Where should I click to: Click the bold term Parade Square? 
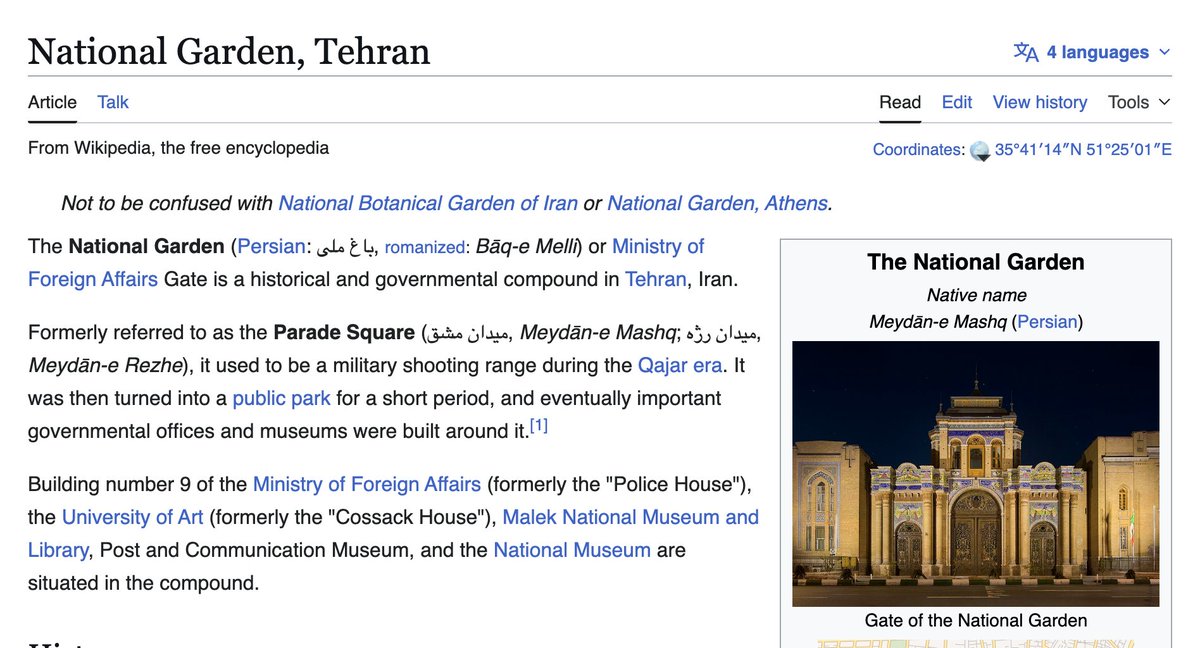pyautogui.click(x=344, y=332)
